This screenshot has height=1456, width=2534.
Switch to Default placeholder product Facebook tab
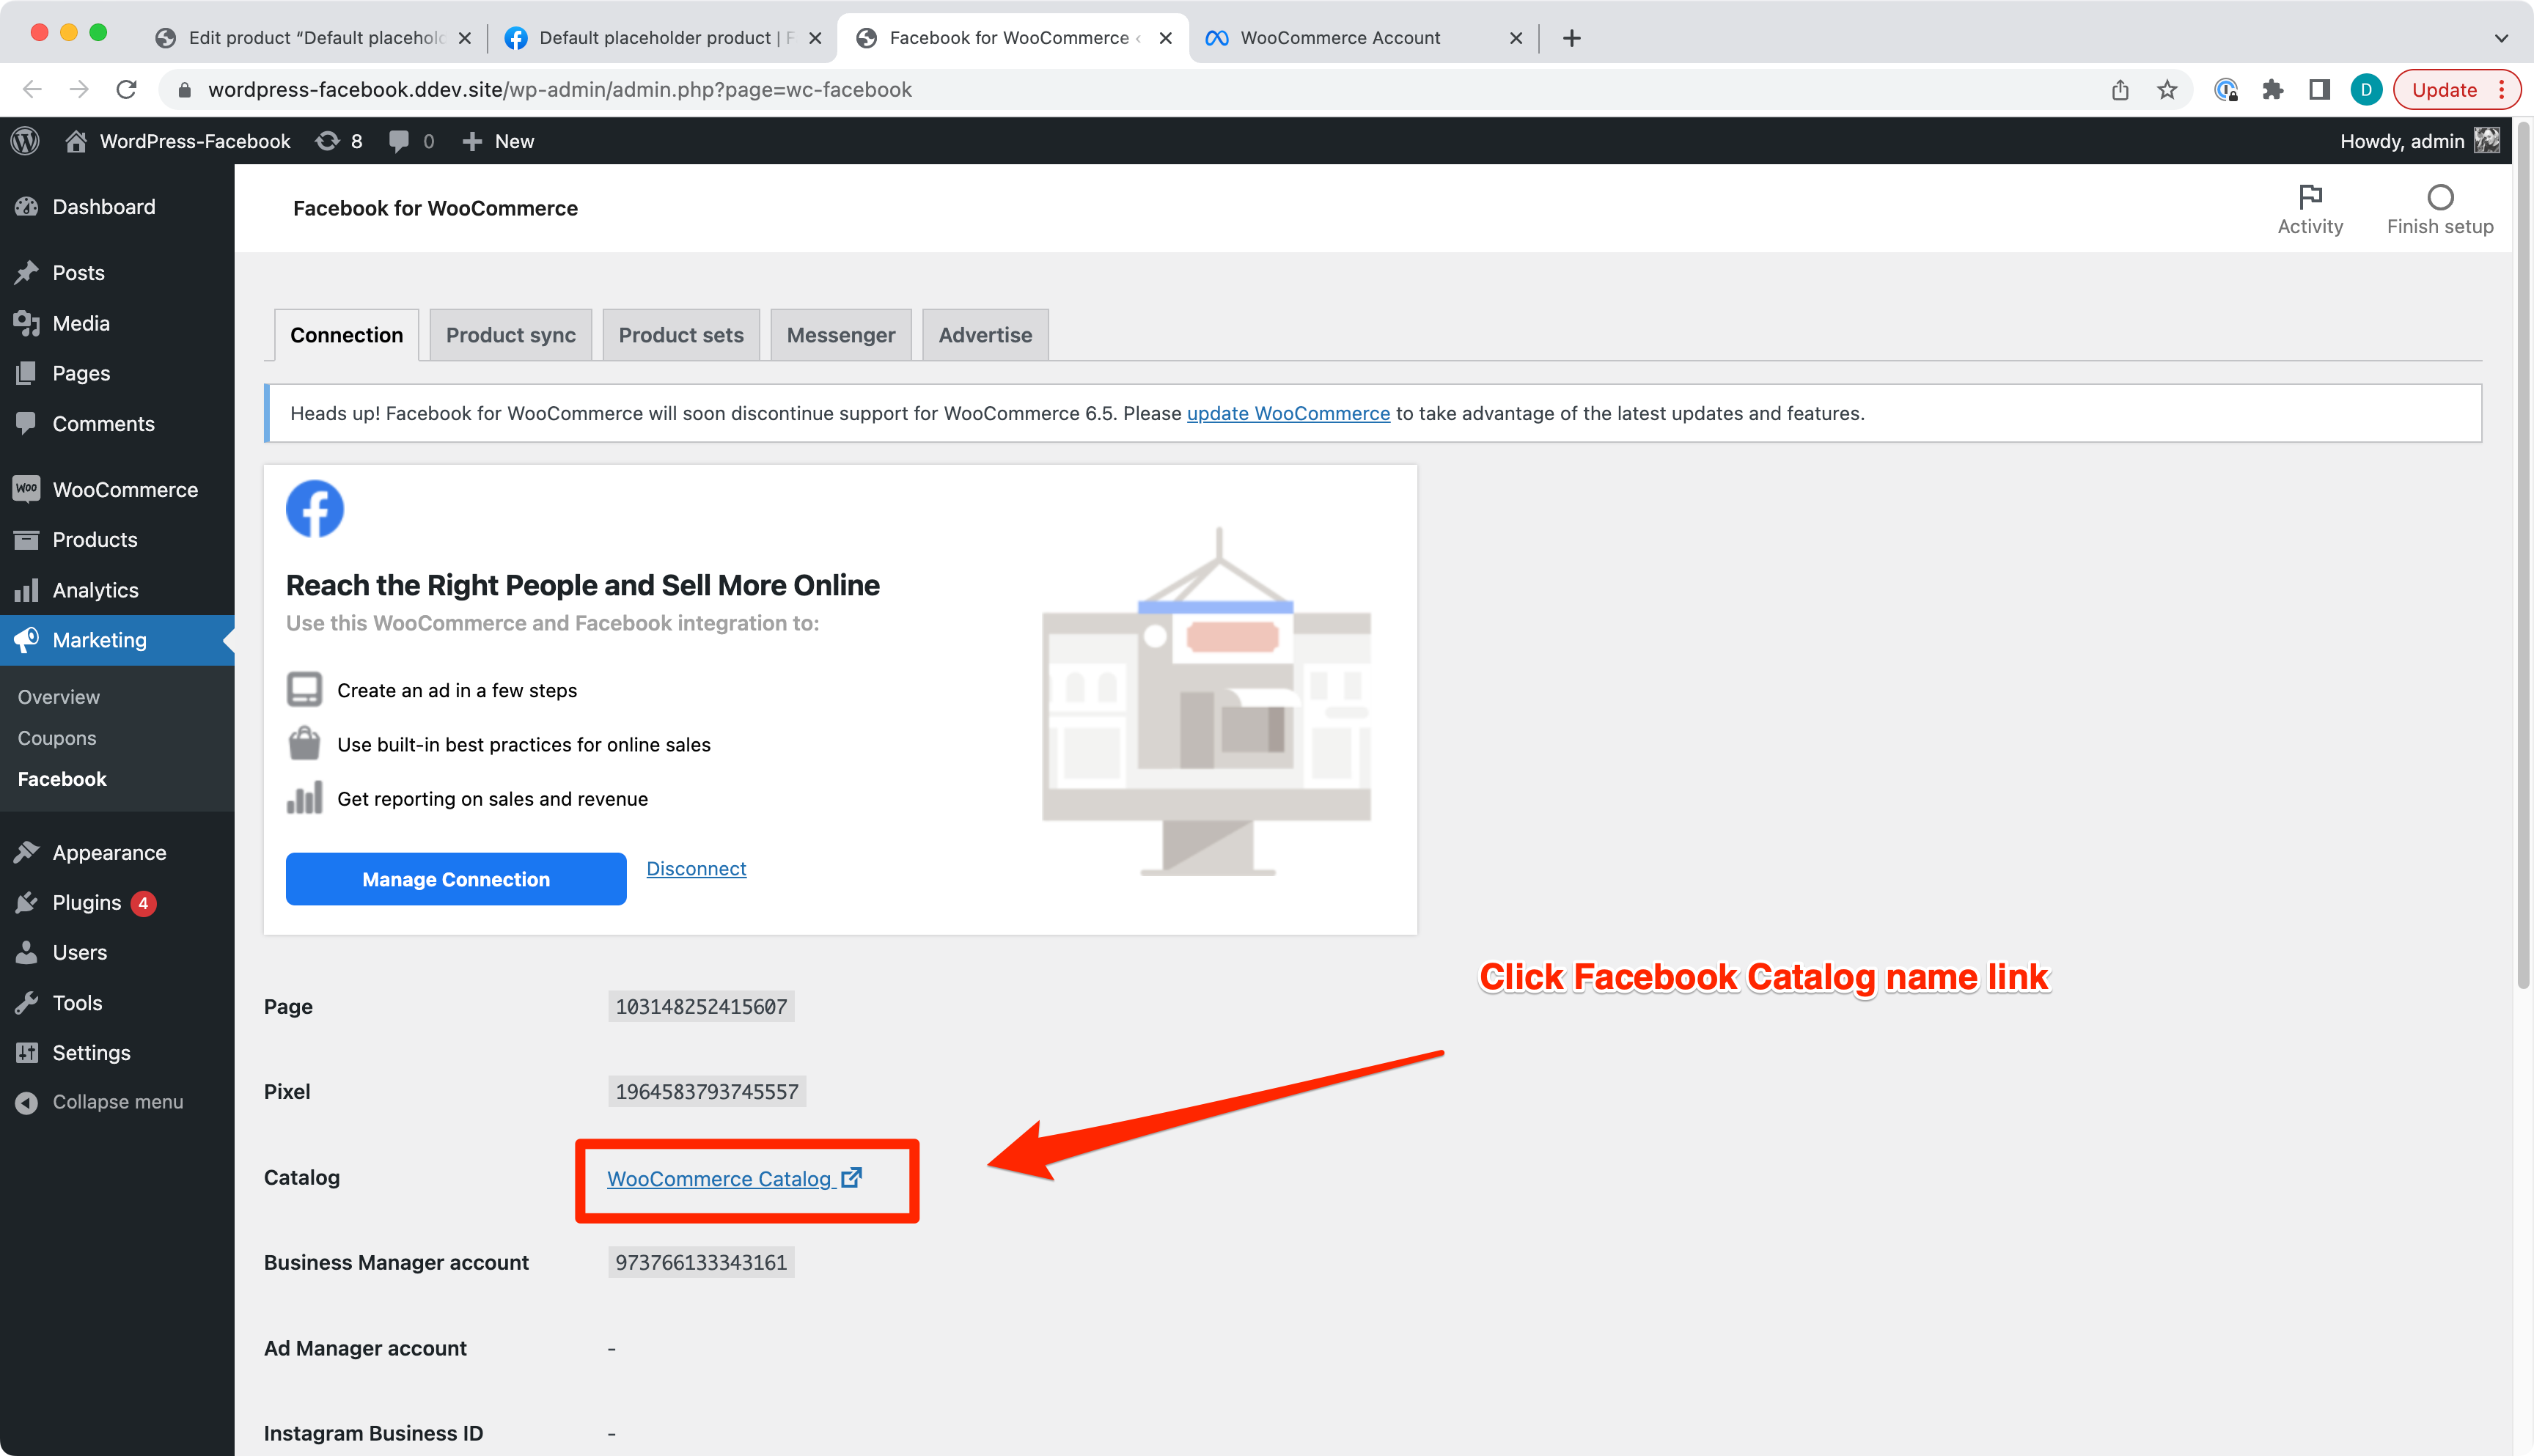tap(662, 38)
